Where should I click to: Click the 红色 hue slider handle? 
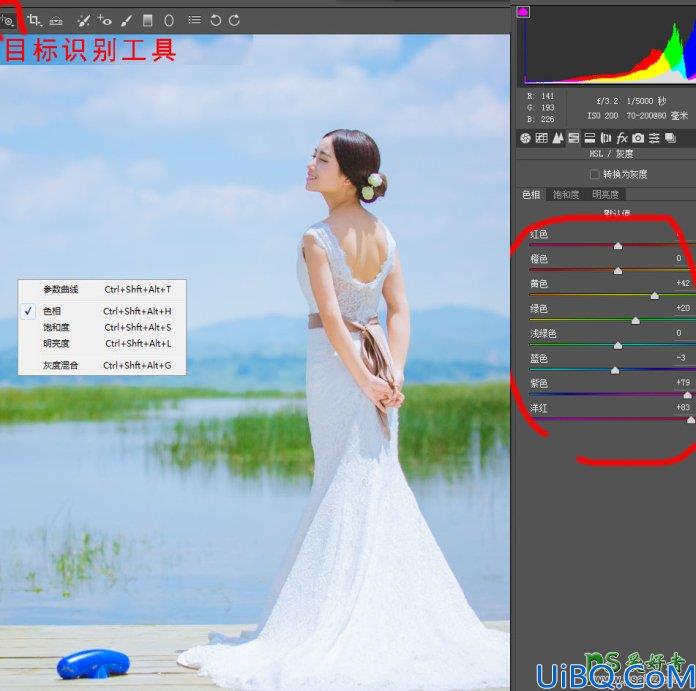(617, 246)
